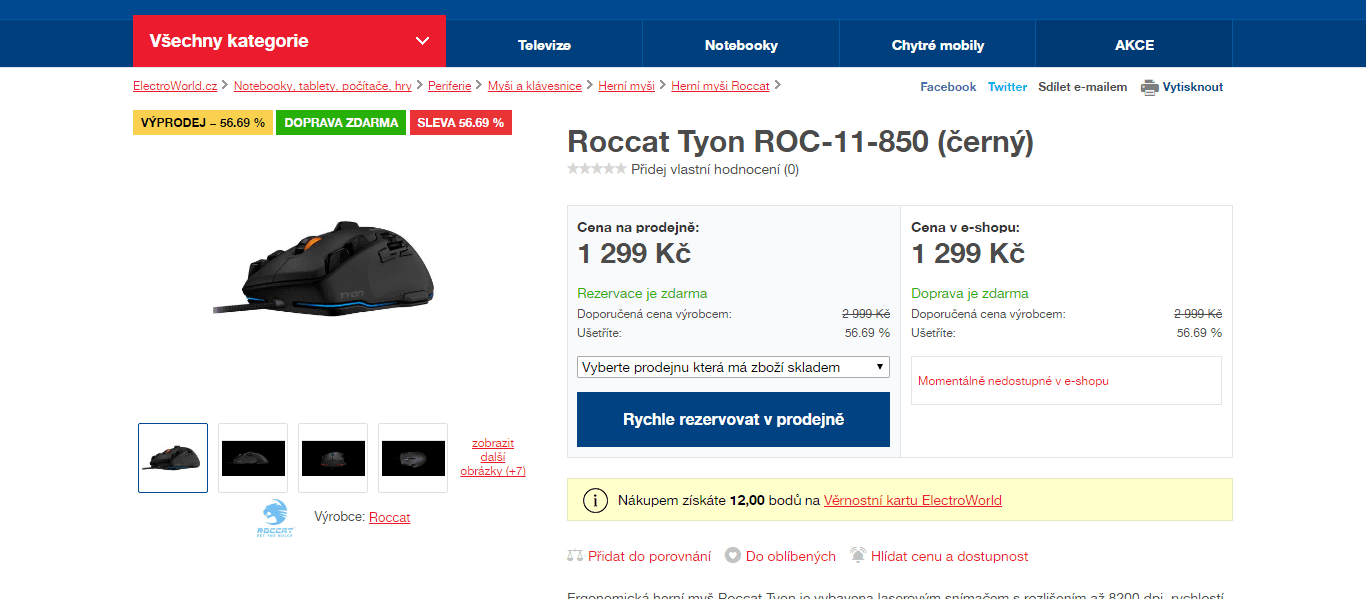Click the printer icon
This screenshot has height=599, width=1366.
1149,87
